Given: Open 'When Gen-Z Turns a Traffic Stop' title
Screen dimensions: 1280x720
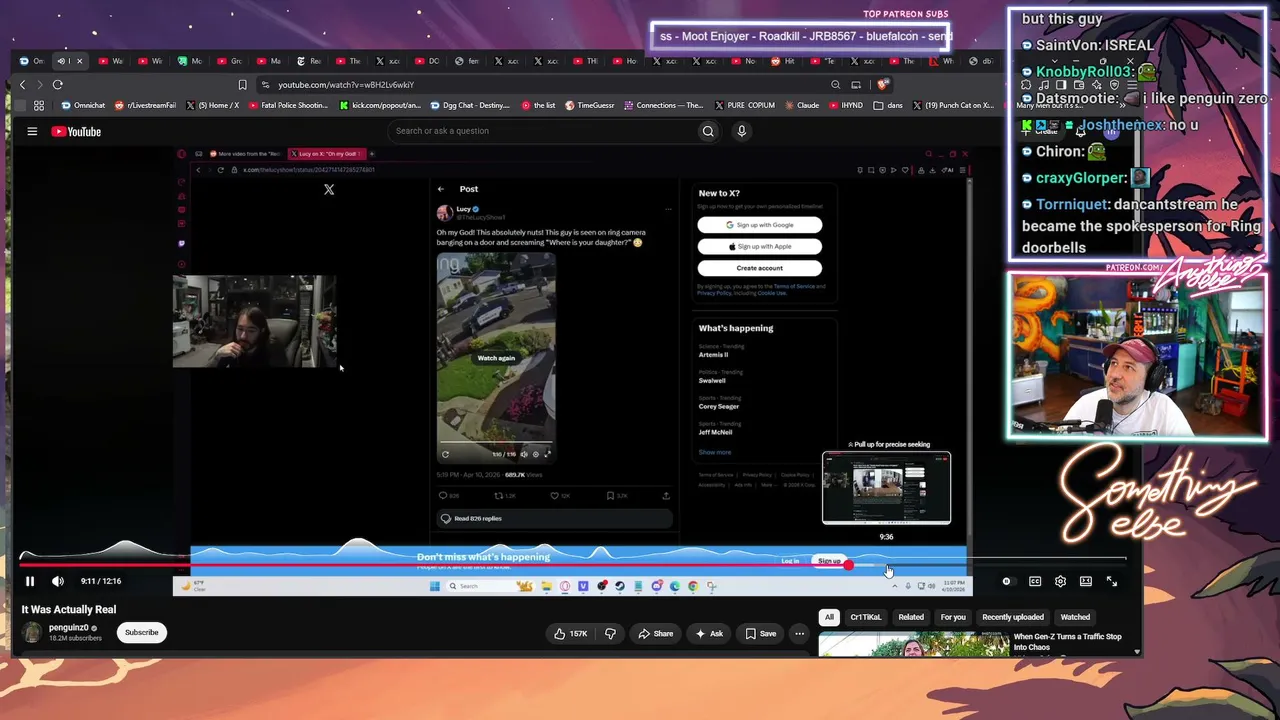Looking at the screenshot, I should pos(1068,641).
